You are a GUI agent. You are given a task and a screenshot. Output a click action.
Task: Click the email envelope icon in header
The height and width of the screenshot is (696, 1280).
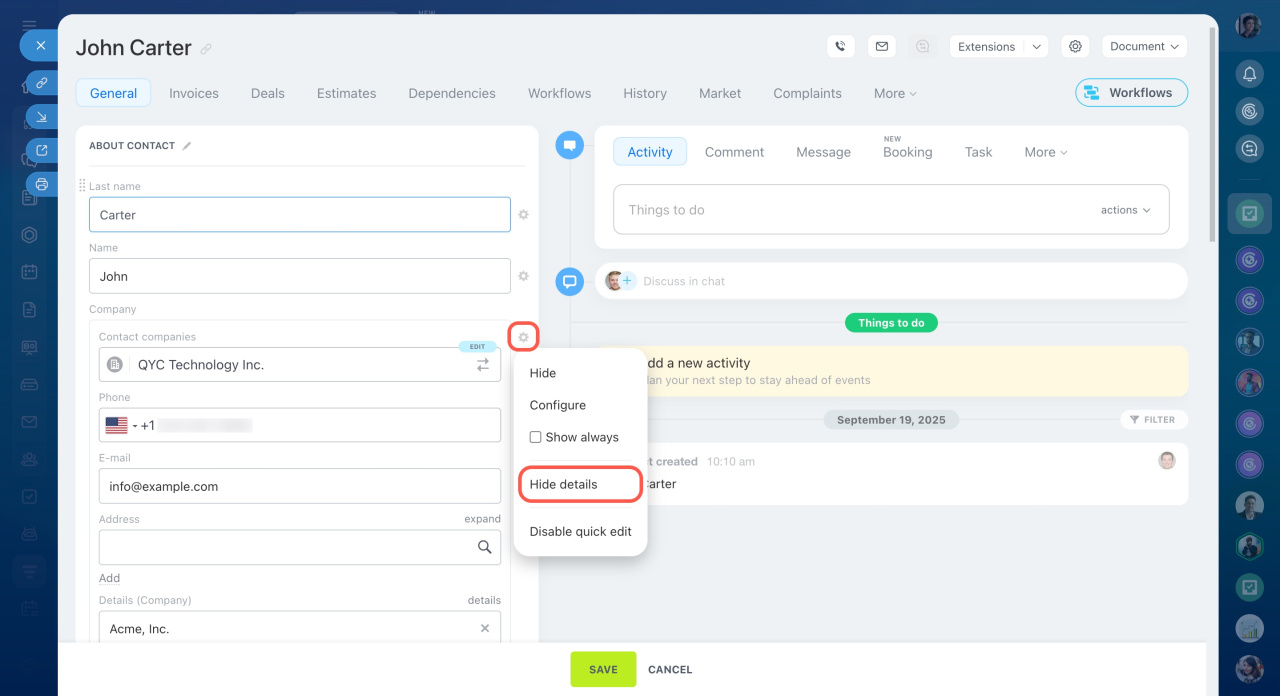tap(881, 46)
